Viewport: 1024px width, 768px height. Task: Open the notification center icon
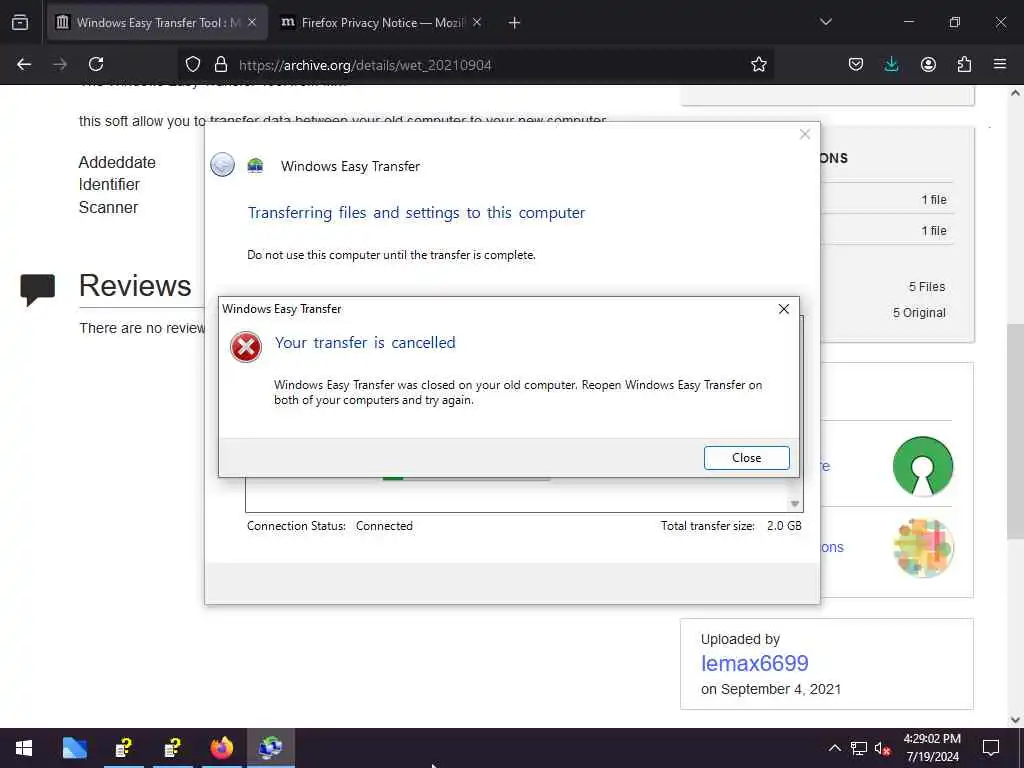click(x=991, y=748)
